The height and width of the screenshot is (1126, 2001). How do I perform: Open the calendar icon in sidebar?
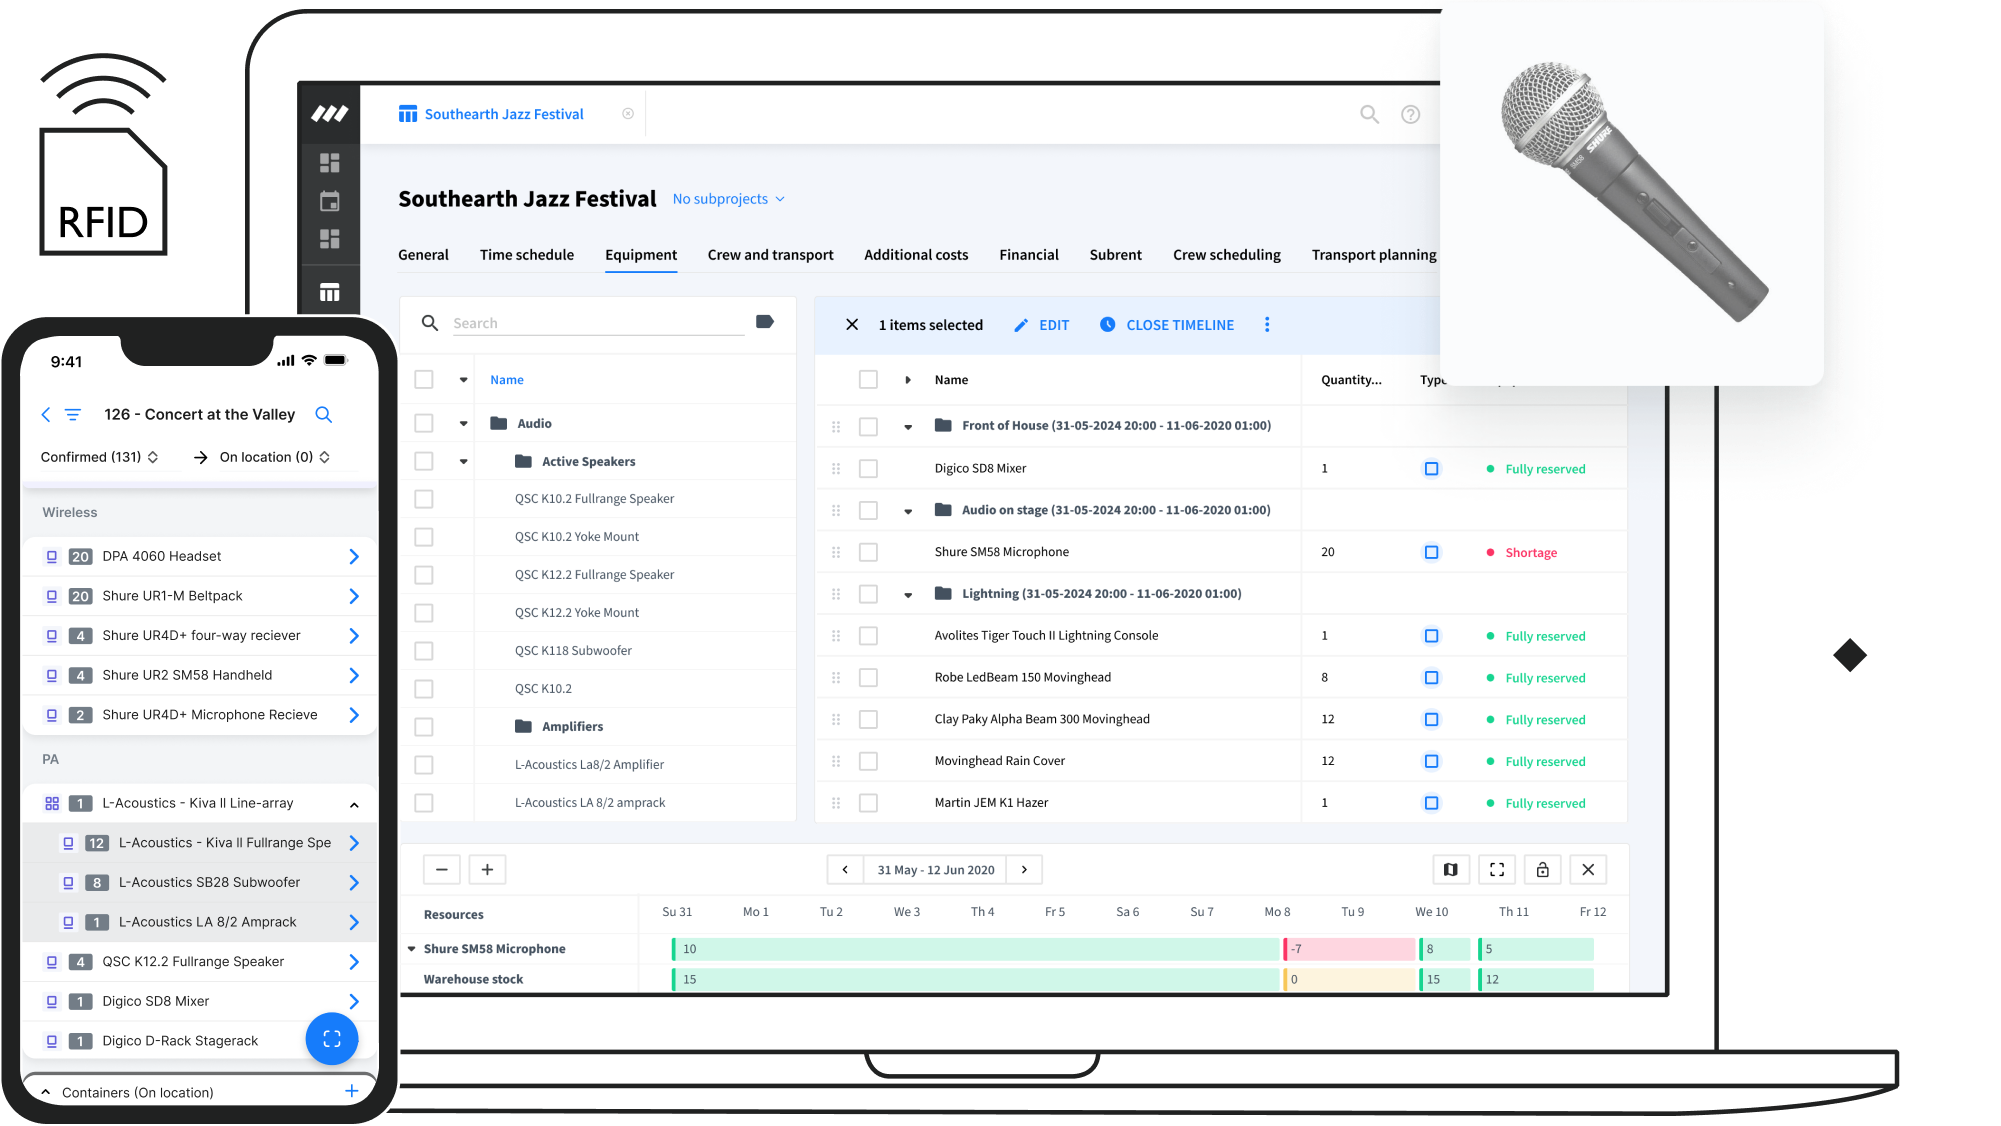coord(329,201)
